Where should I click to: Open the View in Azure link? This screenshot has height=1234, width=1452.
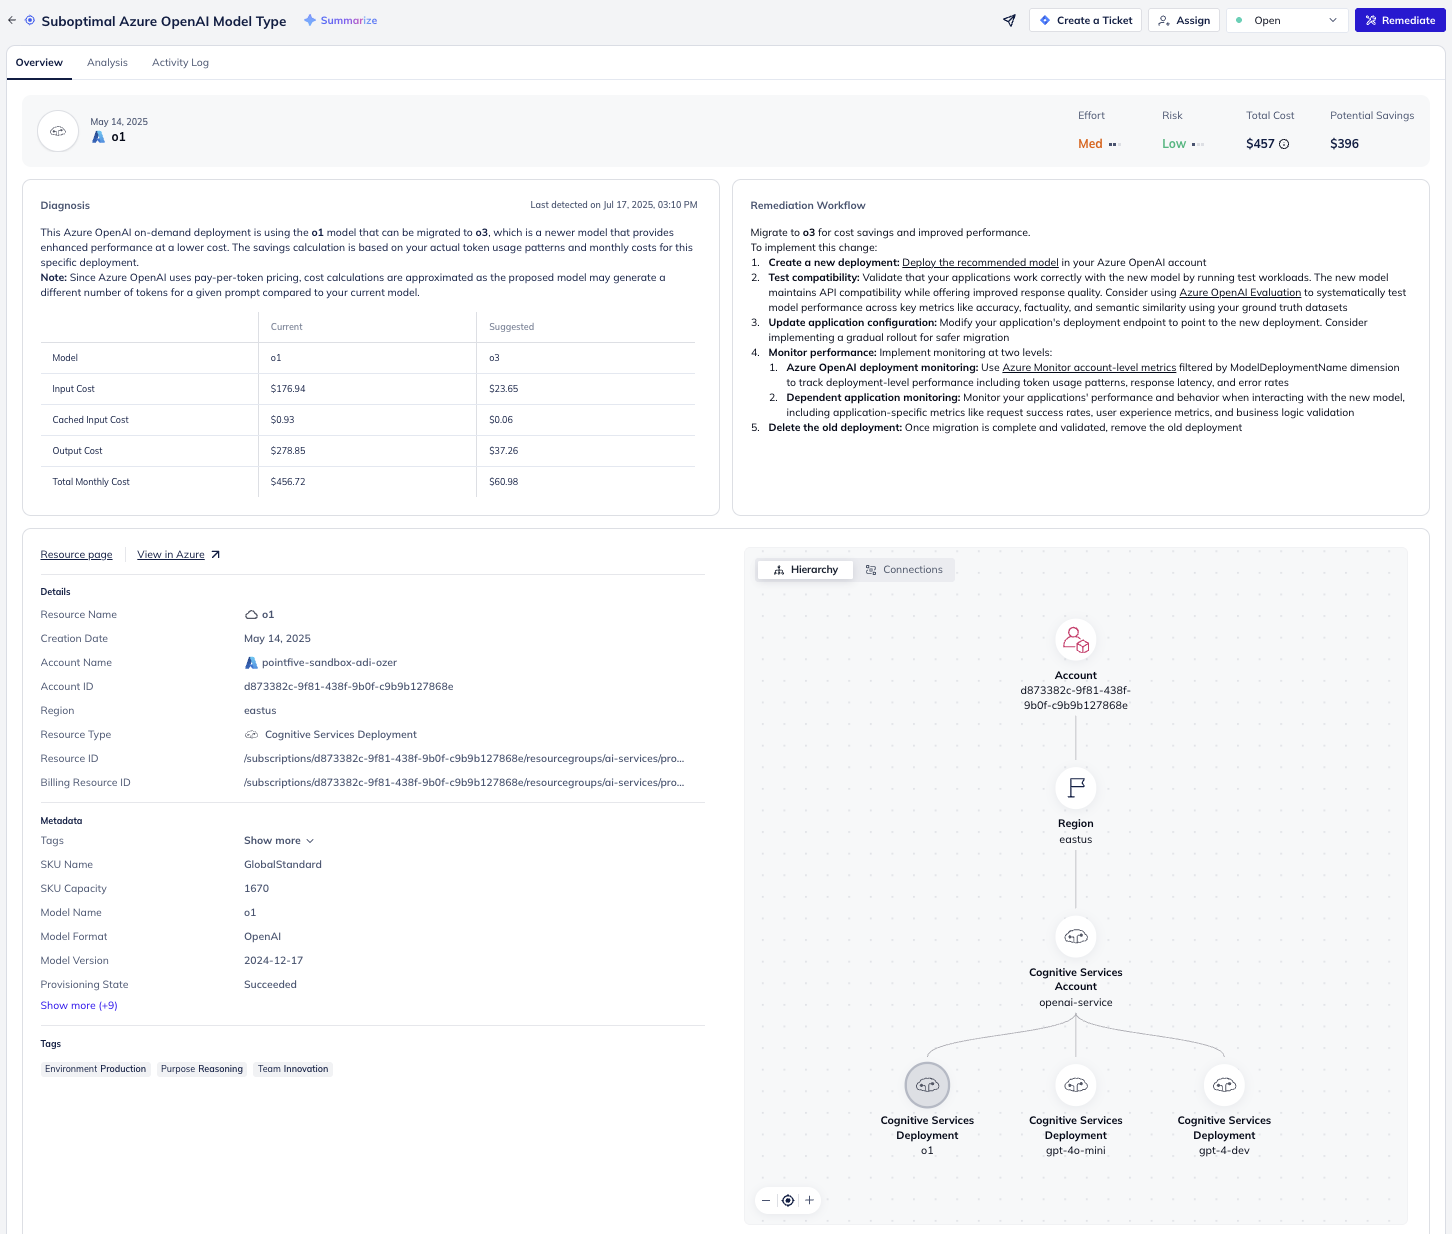(x=171, y=555)
